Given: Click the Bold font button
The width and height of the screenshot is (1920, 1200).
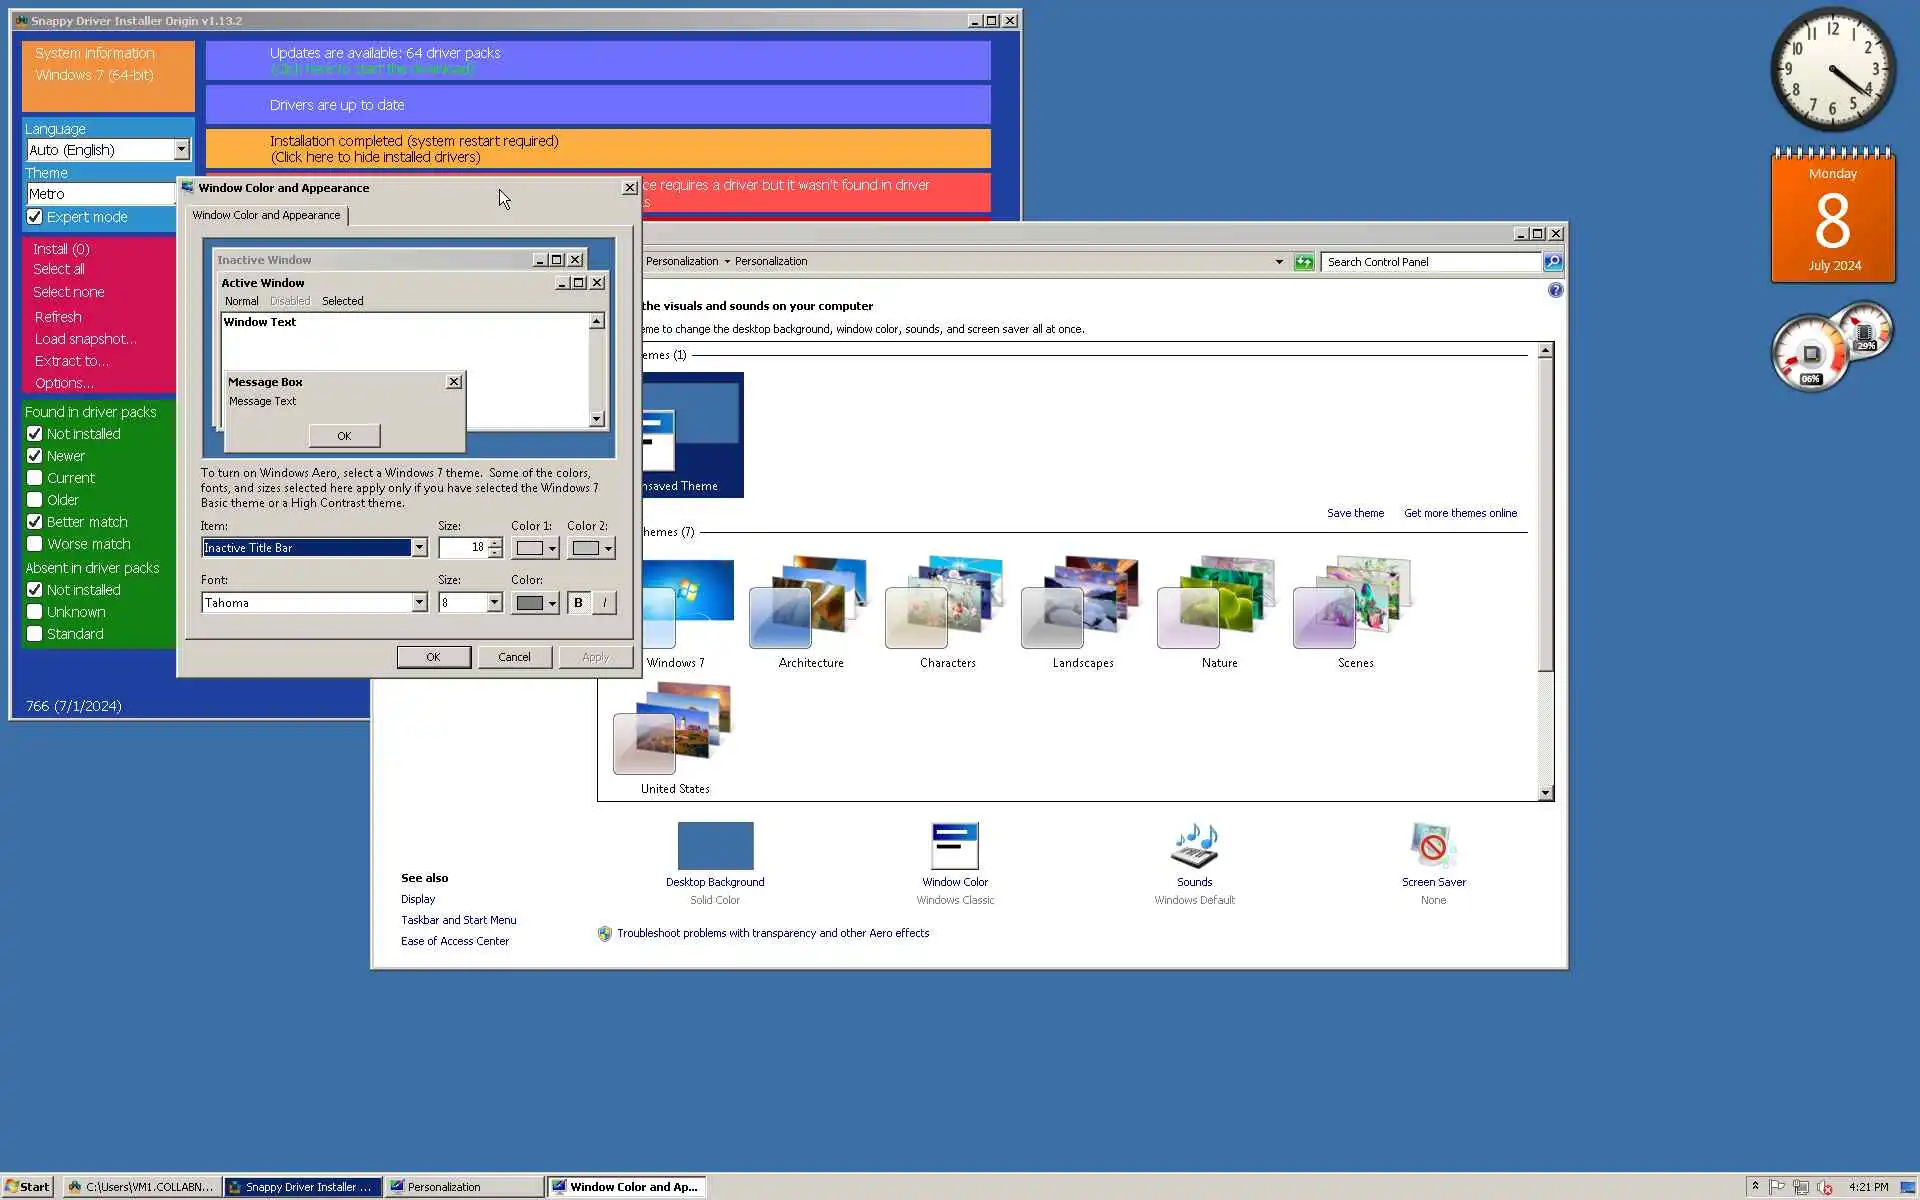Looking at the screenshot, I should click(x=578, y=603).
